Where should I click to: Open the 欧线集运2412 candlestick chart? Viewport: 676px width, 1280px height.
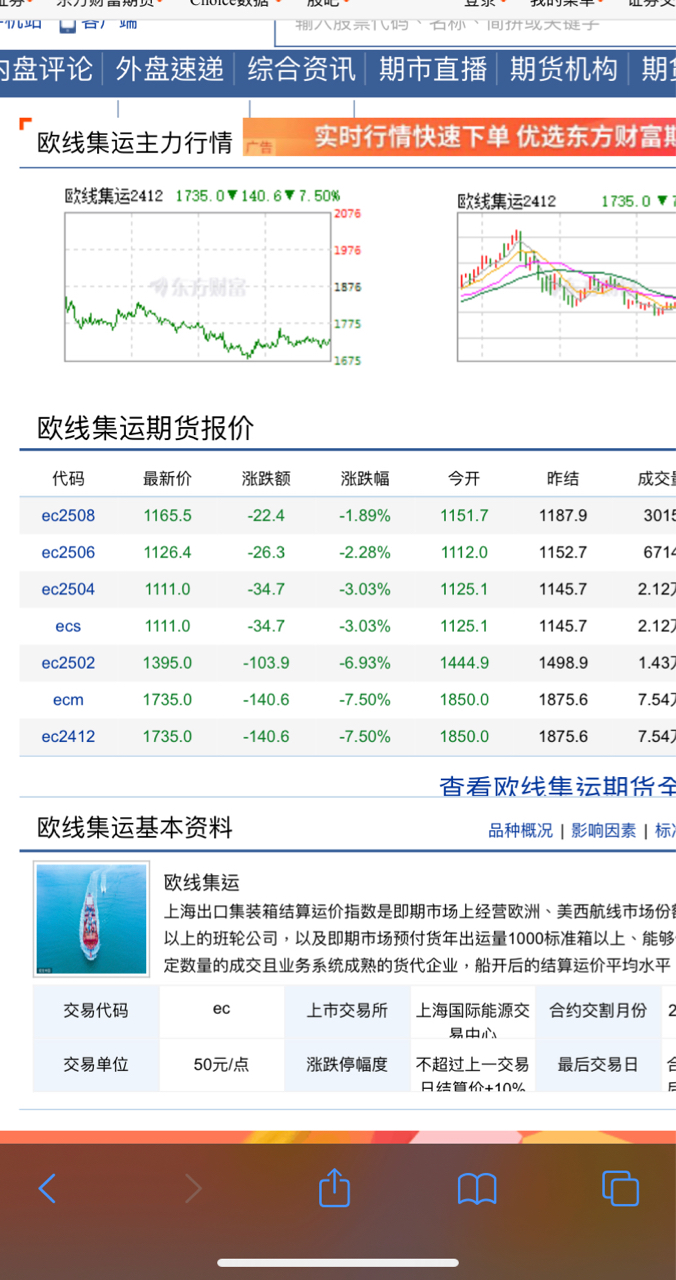567,286
